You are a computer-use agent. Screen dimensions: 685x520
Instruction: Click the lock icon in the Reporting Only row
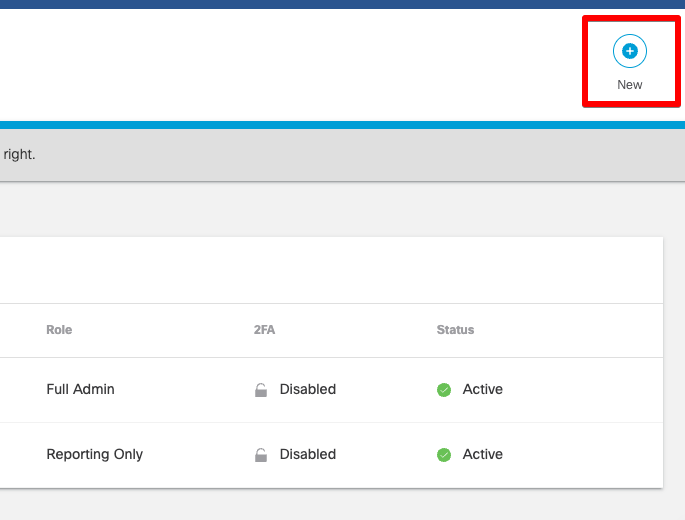[x=261, y=455]
